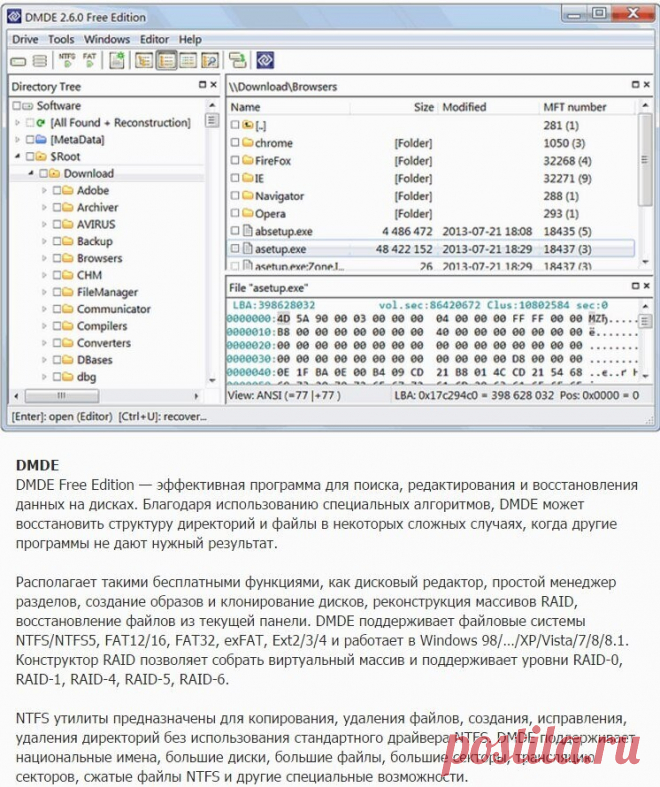This screenshot has height=787, width=660.
Task: Click the Opera folder icon
Action: click(247, 213)
